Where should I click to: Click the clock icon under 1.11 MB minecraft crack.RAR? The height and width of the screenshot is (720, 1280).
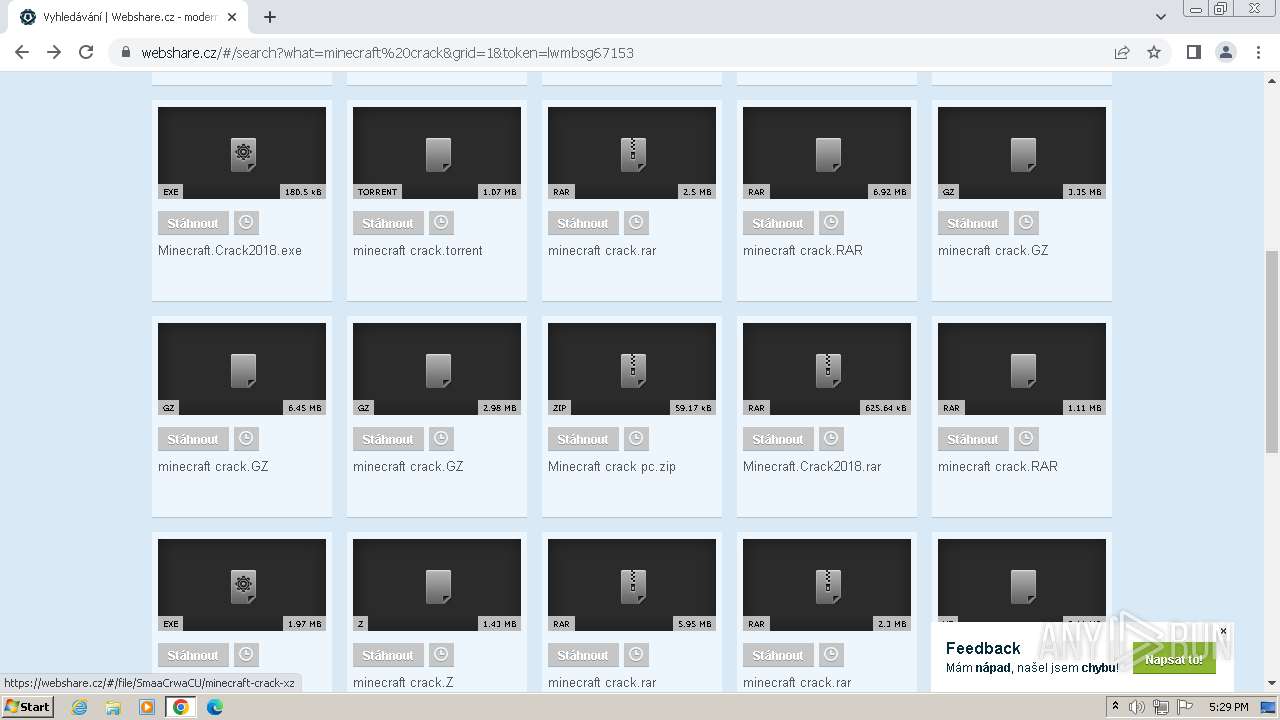click(x=1026, y=439)
